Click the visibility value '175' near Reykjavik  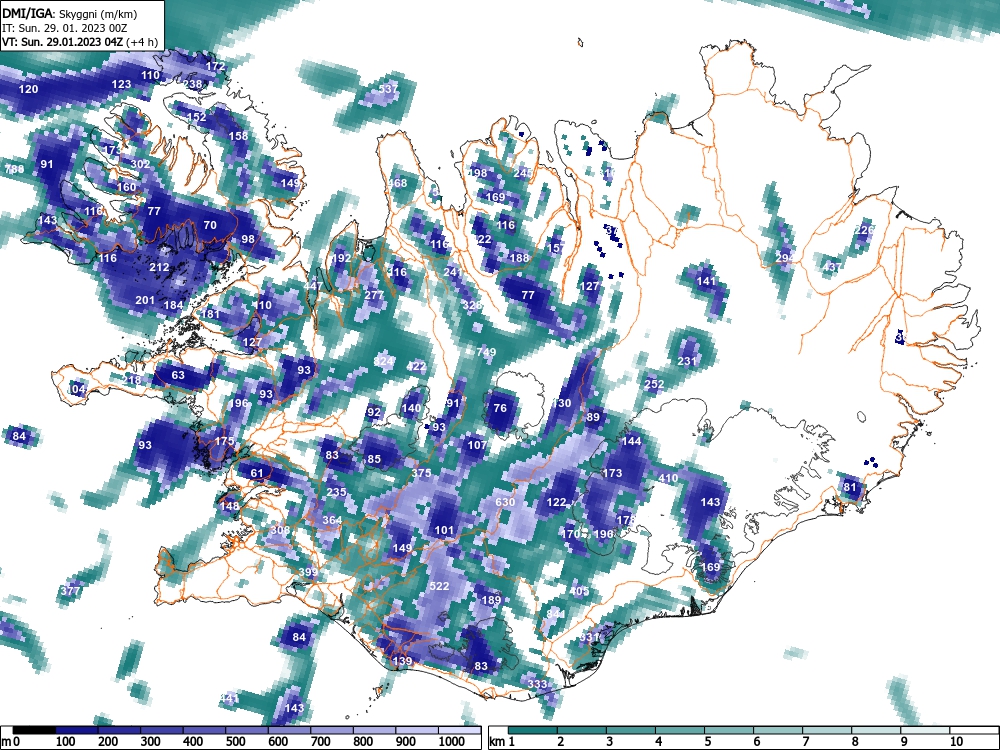click(224, 441)
